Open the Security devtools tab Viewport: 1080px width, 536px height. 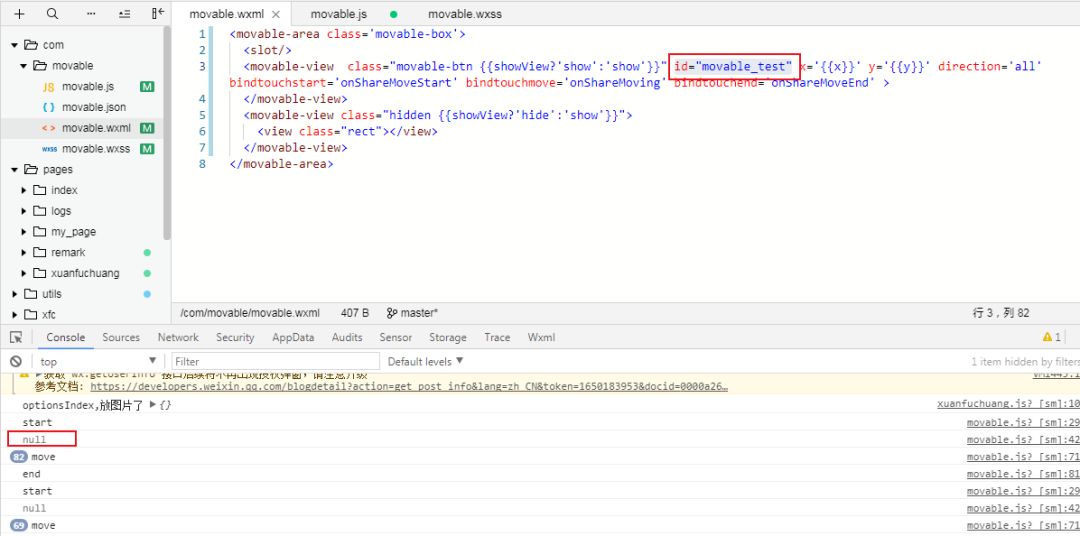coord(235,337)
